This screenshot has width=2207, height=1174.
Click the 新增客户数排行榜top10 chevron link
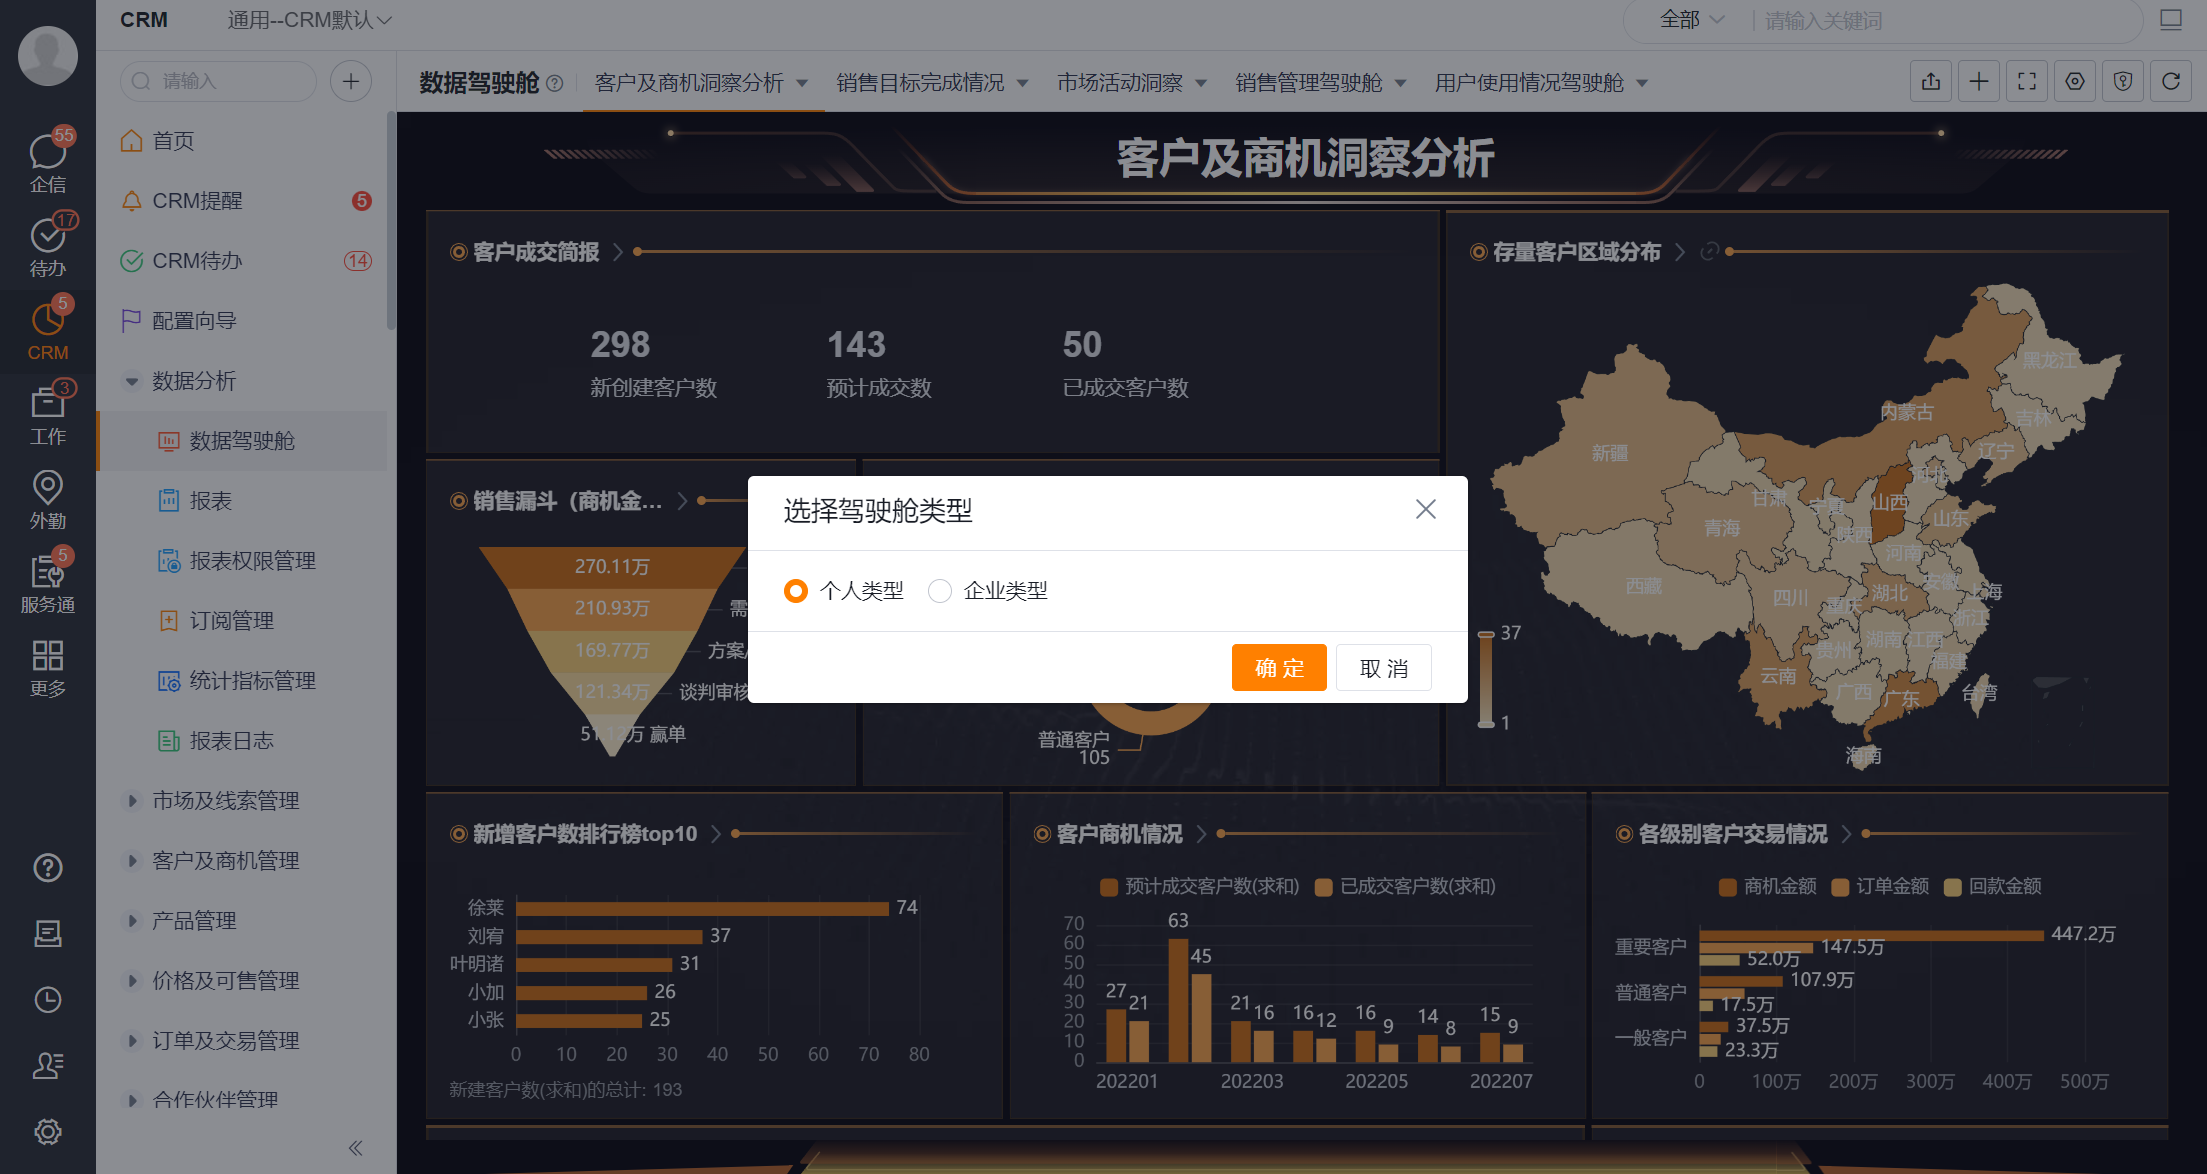(716, 834)
